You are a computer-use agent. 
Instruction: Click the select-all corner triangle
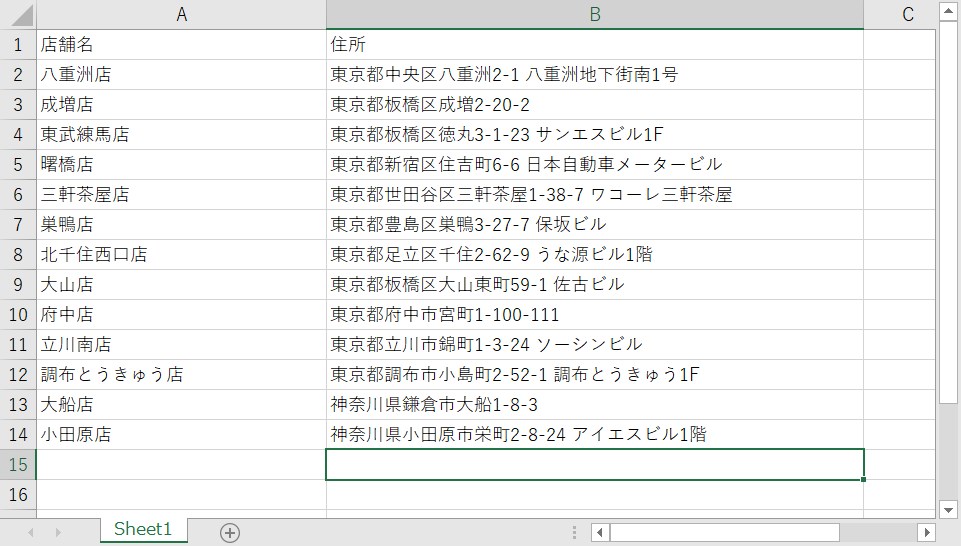[23, 15]
